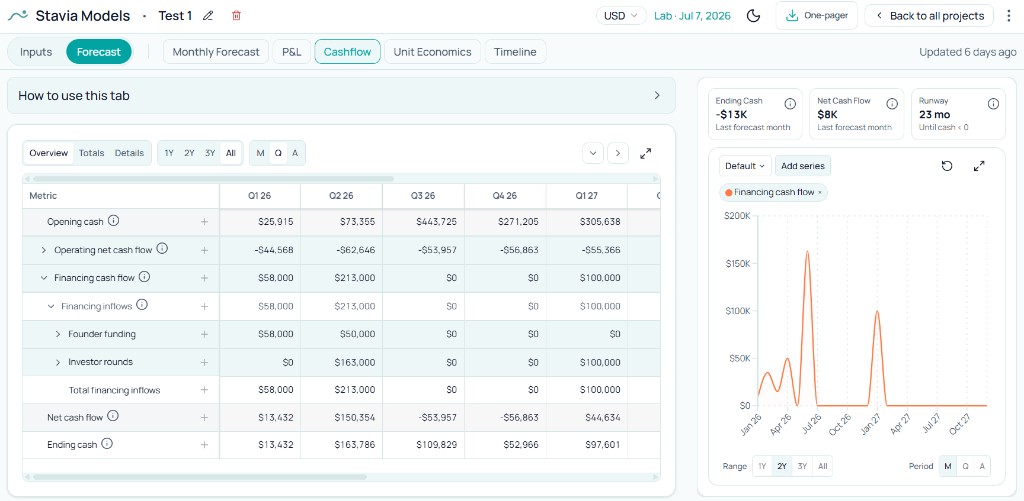The width and height of the screenshot is (1024, 501).
Task: Collapse the Financing cash flow row
Action: tap(44, 278)
